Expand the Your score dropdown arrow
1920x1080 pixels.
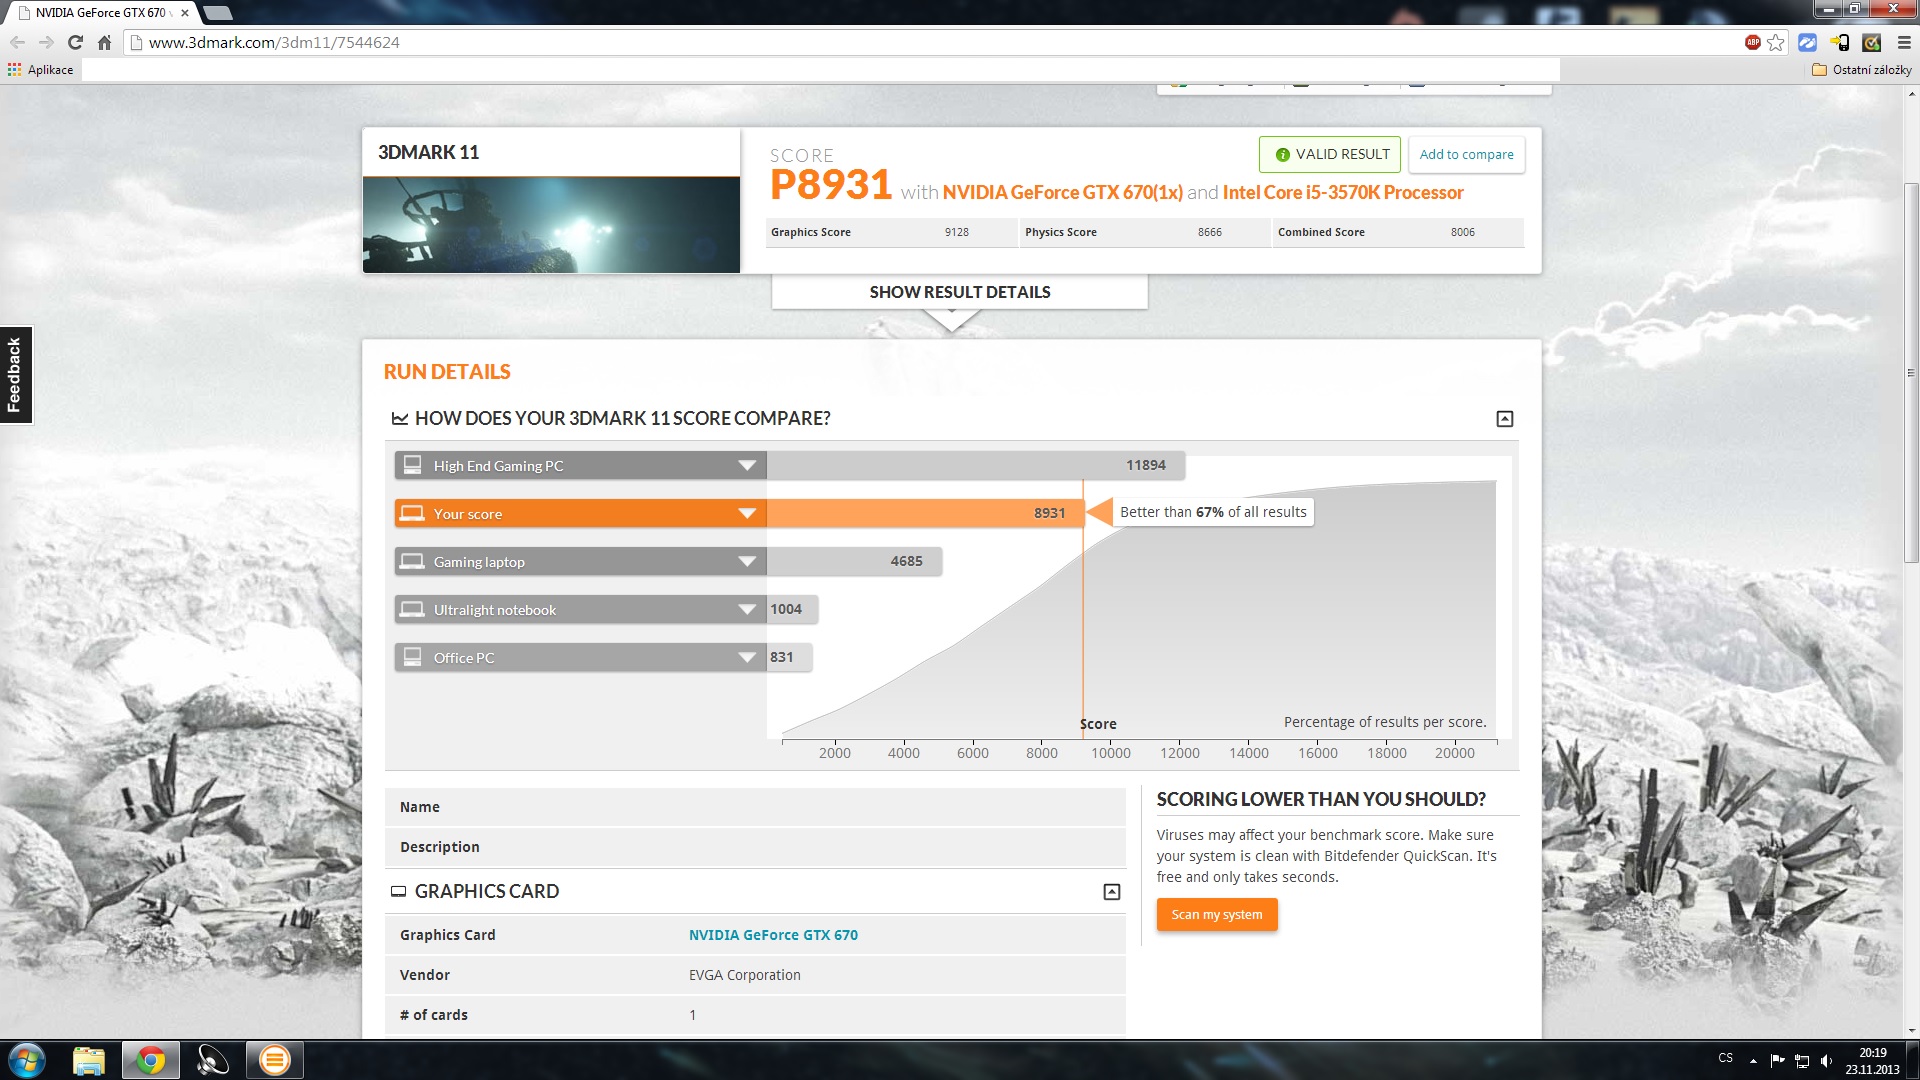(746, 513)
